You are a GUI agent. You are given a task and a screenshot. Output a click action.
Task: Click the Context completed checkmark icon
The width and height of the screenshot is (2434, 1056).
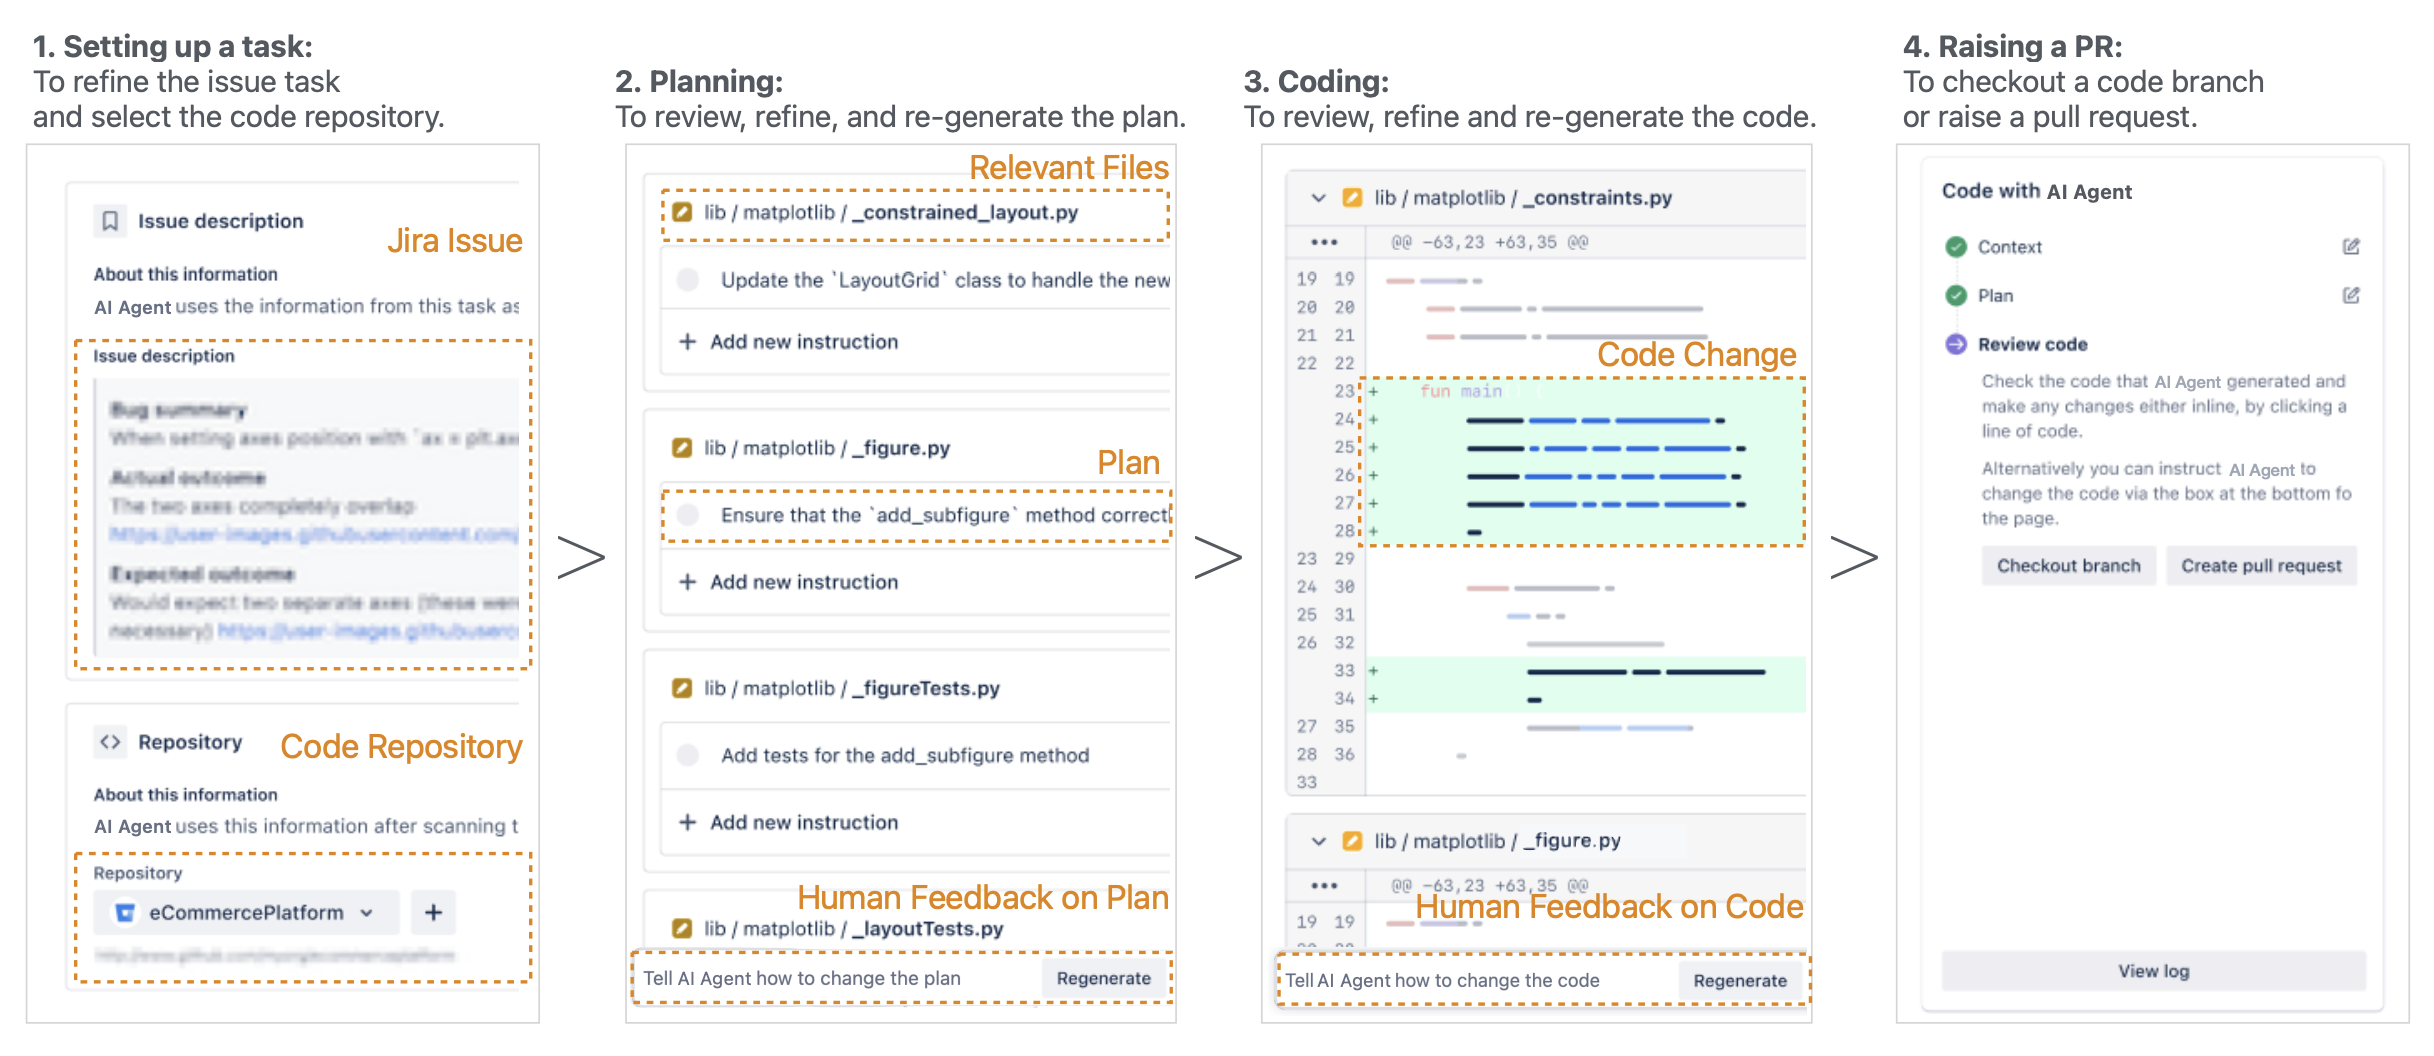click(1956, 247)
